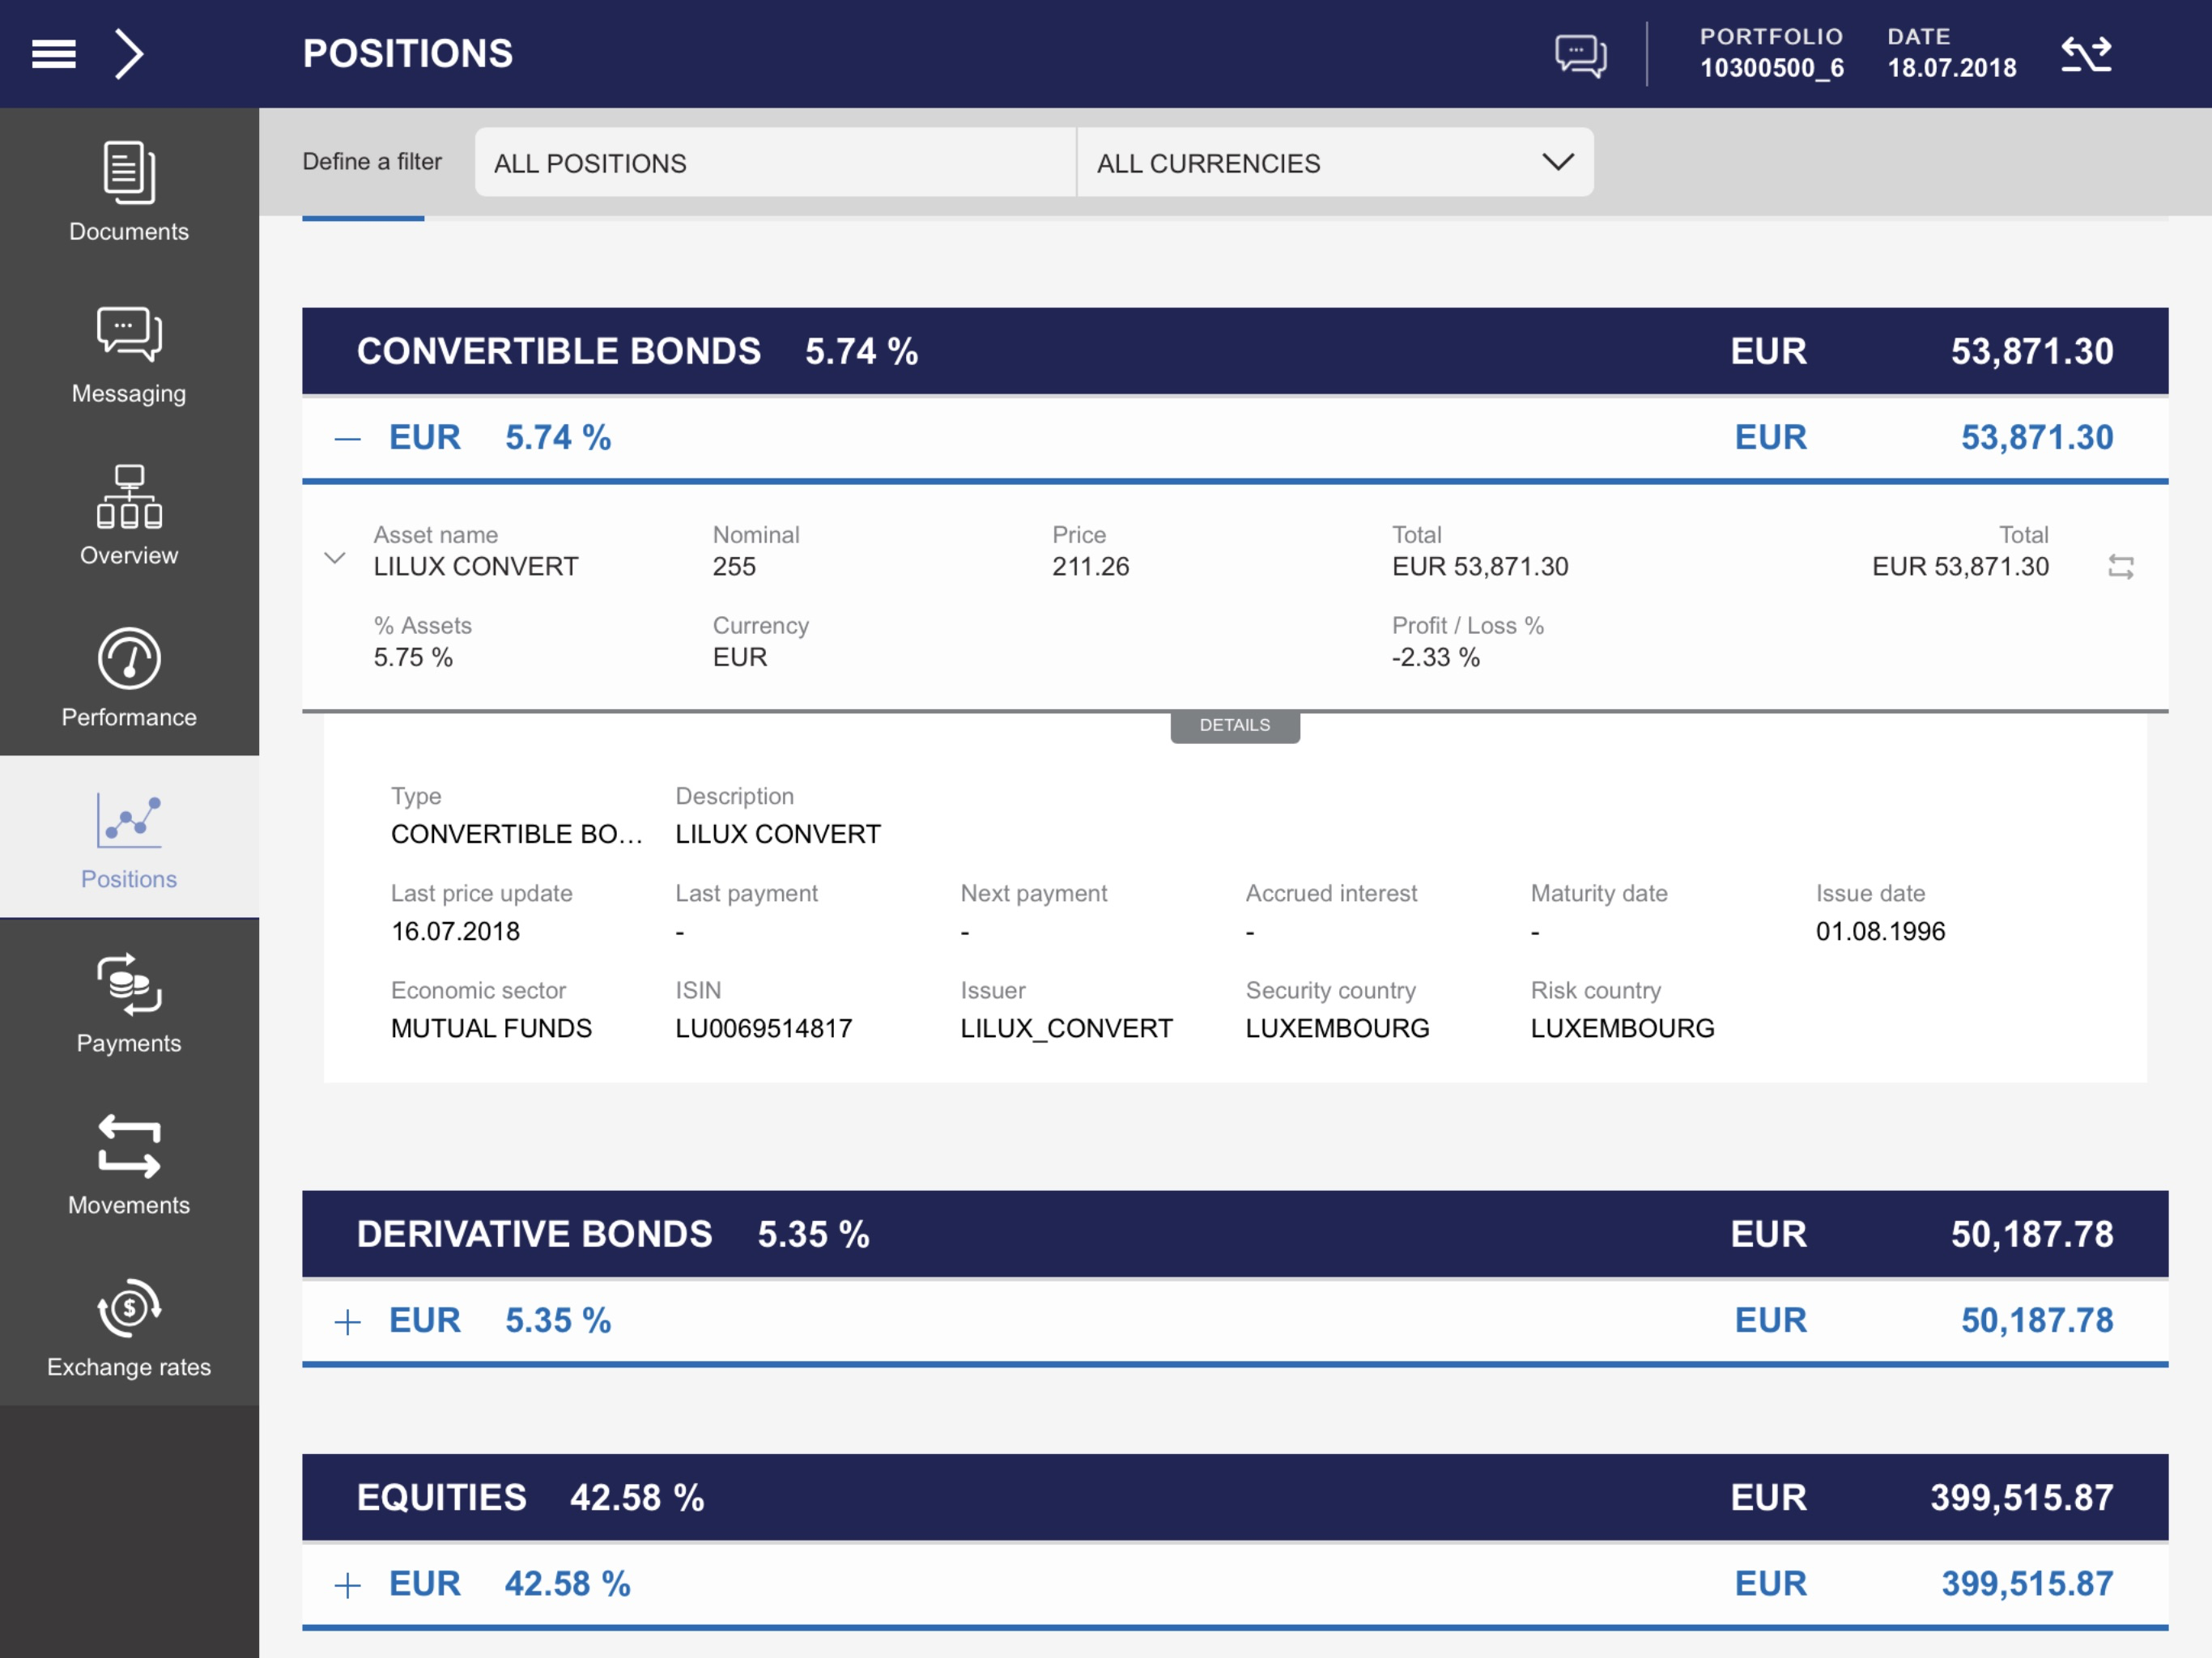Open the Payments section
Image resolution: width=2212 pixels, height=1658 pixels.
point(129,1002)
